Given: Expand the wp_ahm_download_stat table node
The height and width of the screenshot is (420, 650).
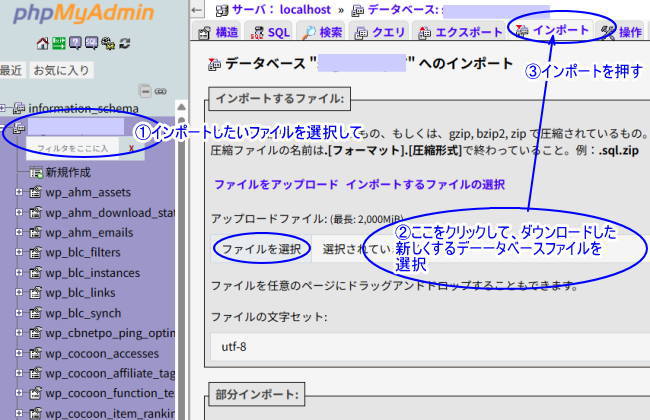Looking at the screenshot, I should click(x=19, y=212).
